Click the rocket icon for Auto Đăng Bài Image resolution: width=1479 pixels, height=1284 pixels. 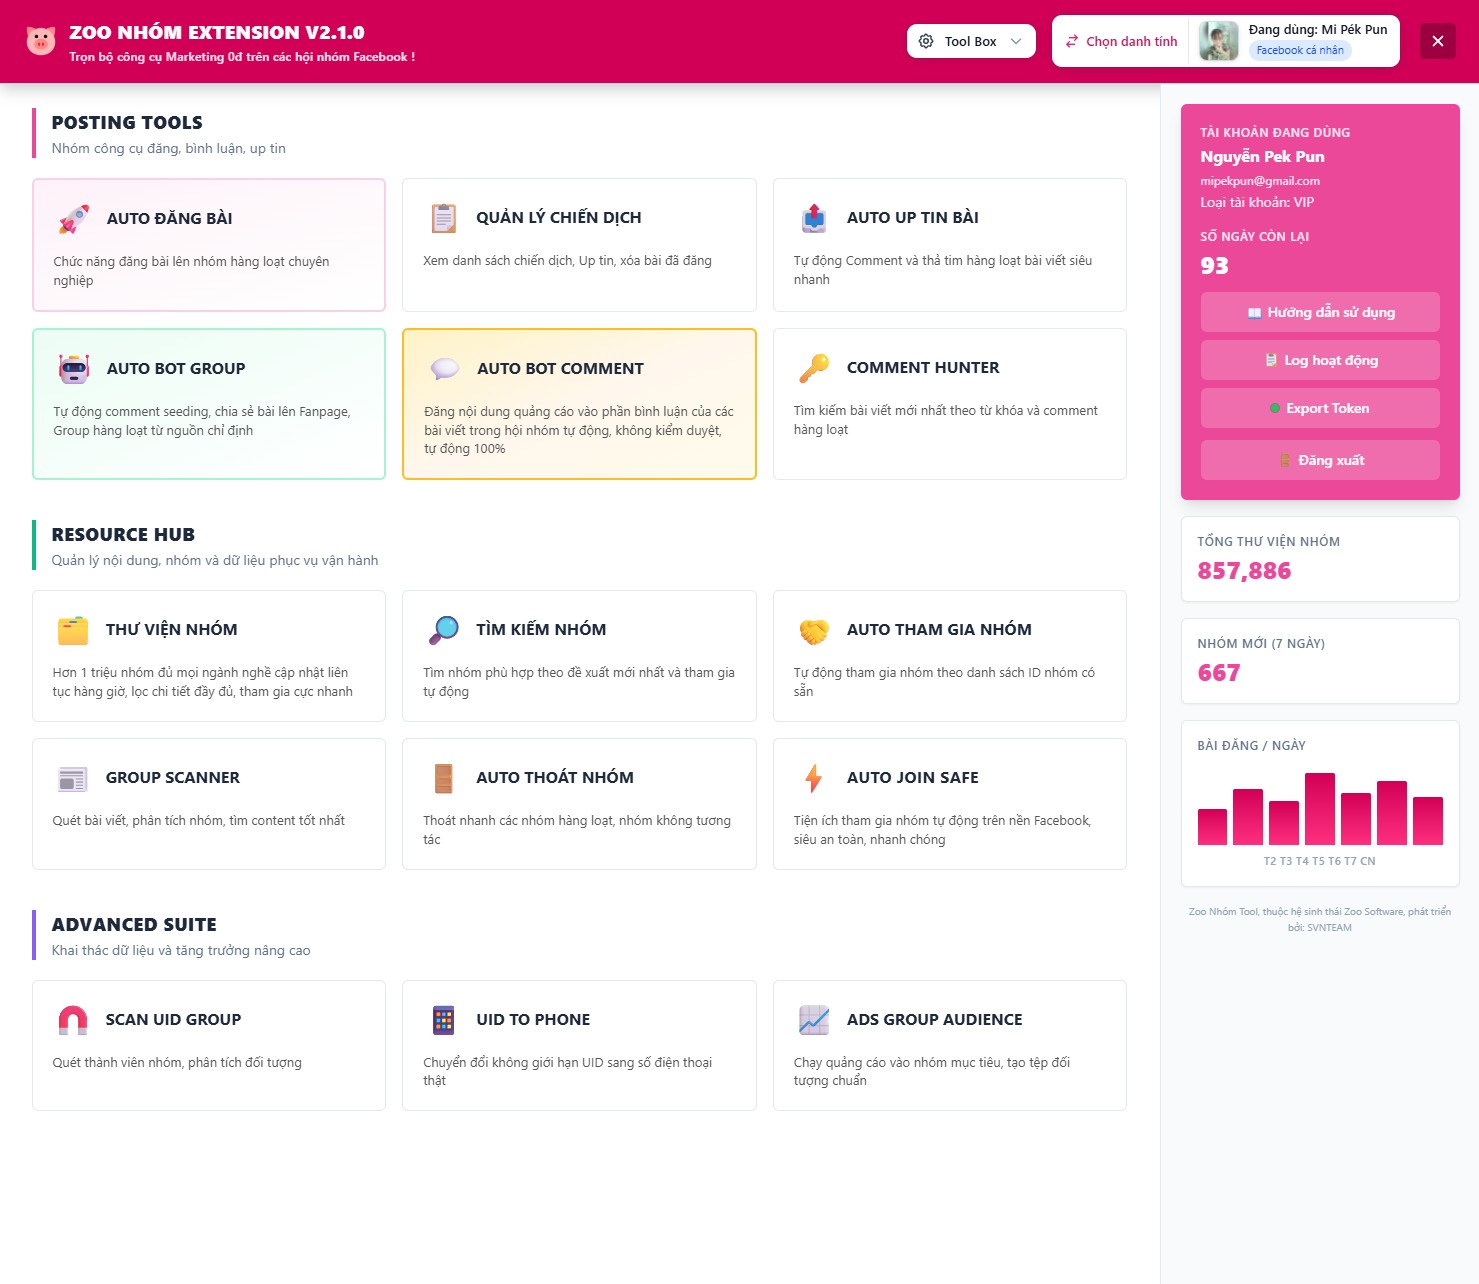[x=73, y=219]
